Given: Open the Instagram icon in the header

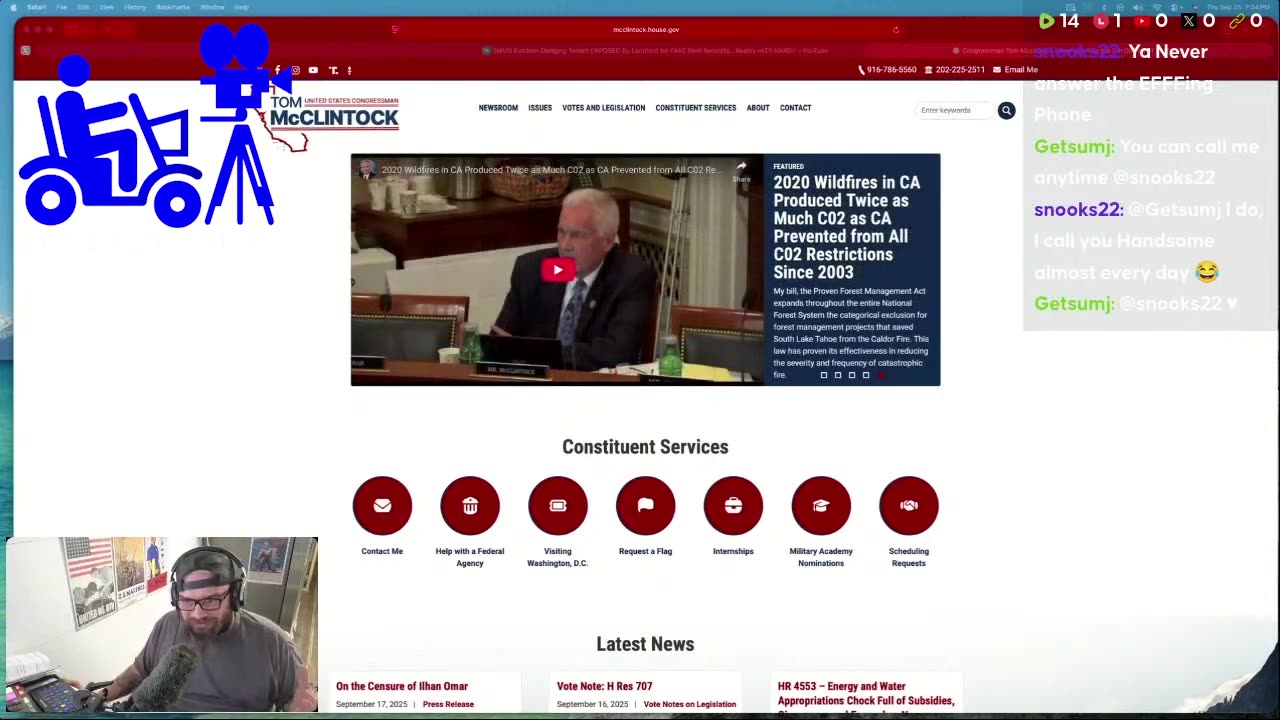Looking at the screenshot, I should [295, 70].
